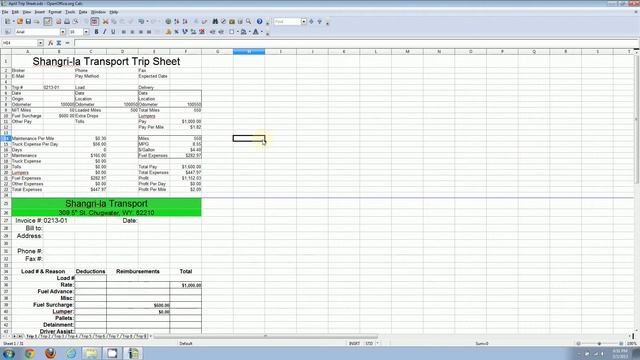Toggle Edit File mode icon

coord(48,21)
